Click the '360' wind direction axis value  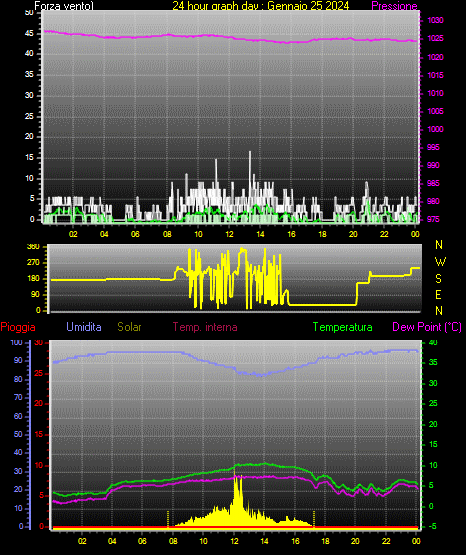33,247
